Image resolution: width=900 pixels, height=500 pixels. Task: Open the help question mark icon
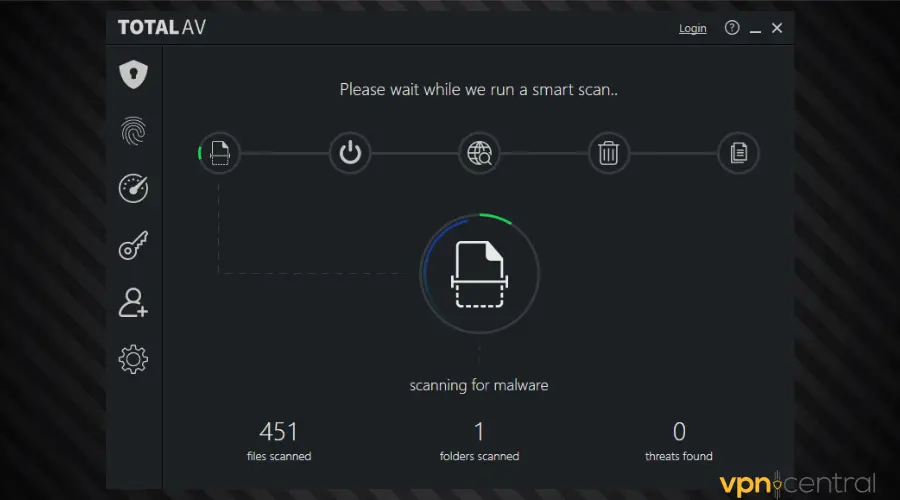tap(732, 28)
